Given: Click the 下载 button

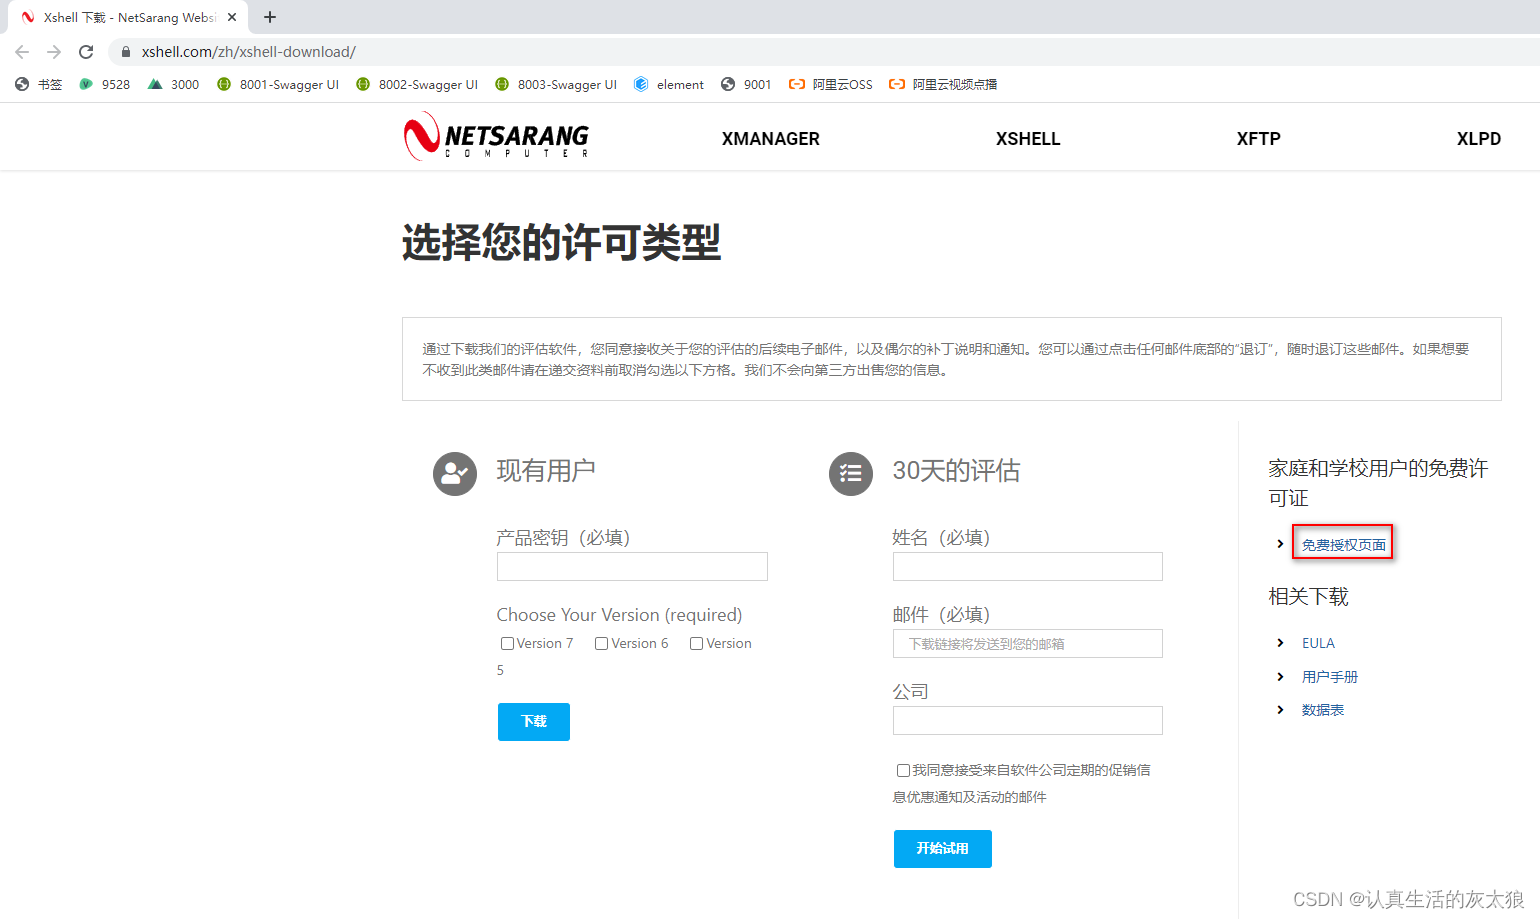Looking at the screenshot, I should coord(534,722).
